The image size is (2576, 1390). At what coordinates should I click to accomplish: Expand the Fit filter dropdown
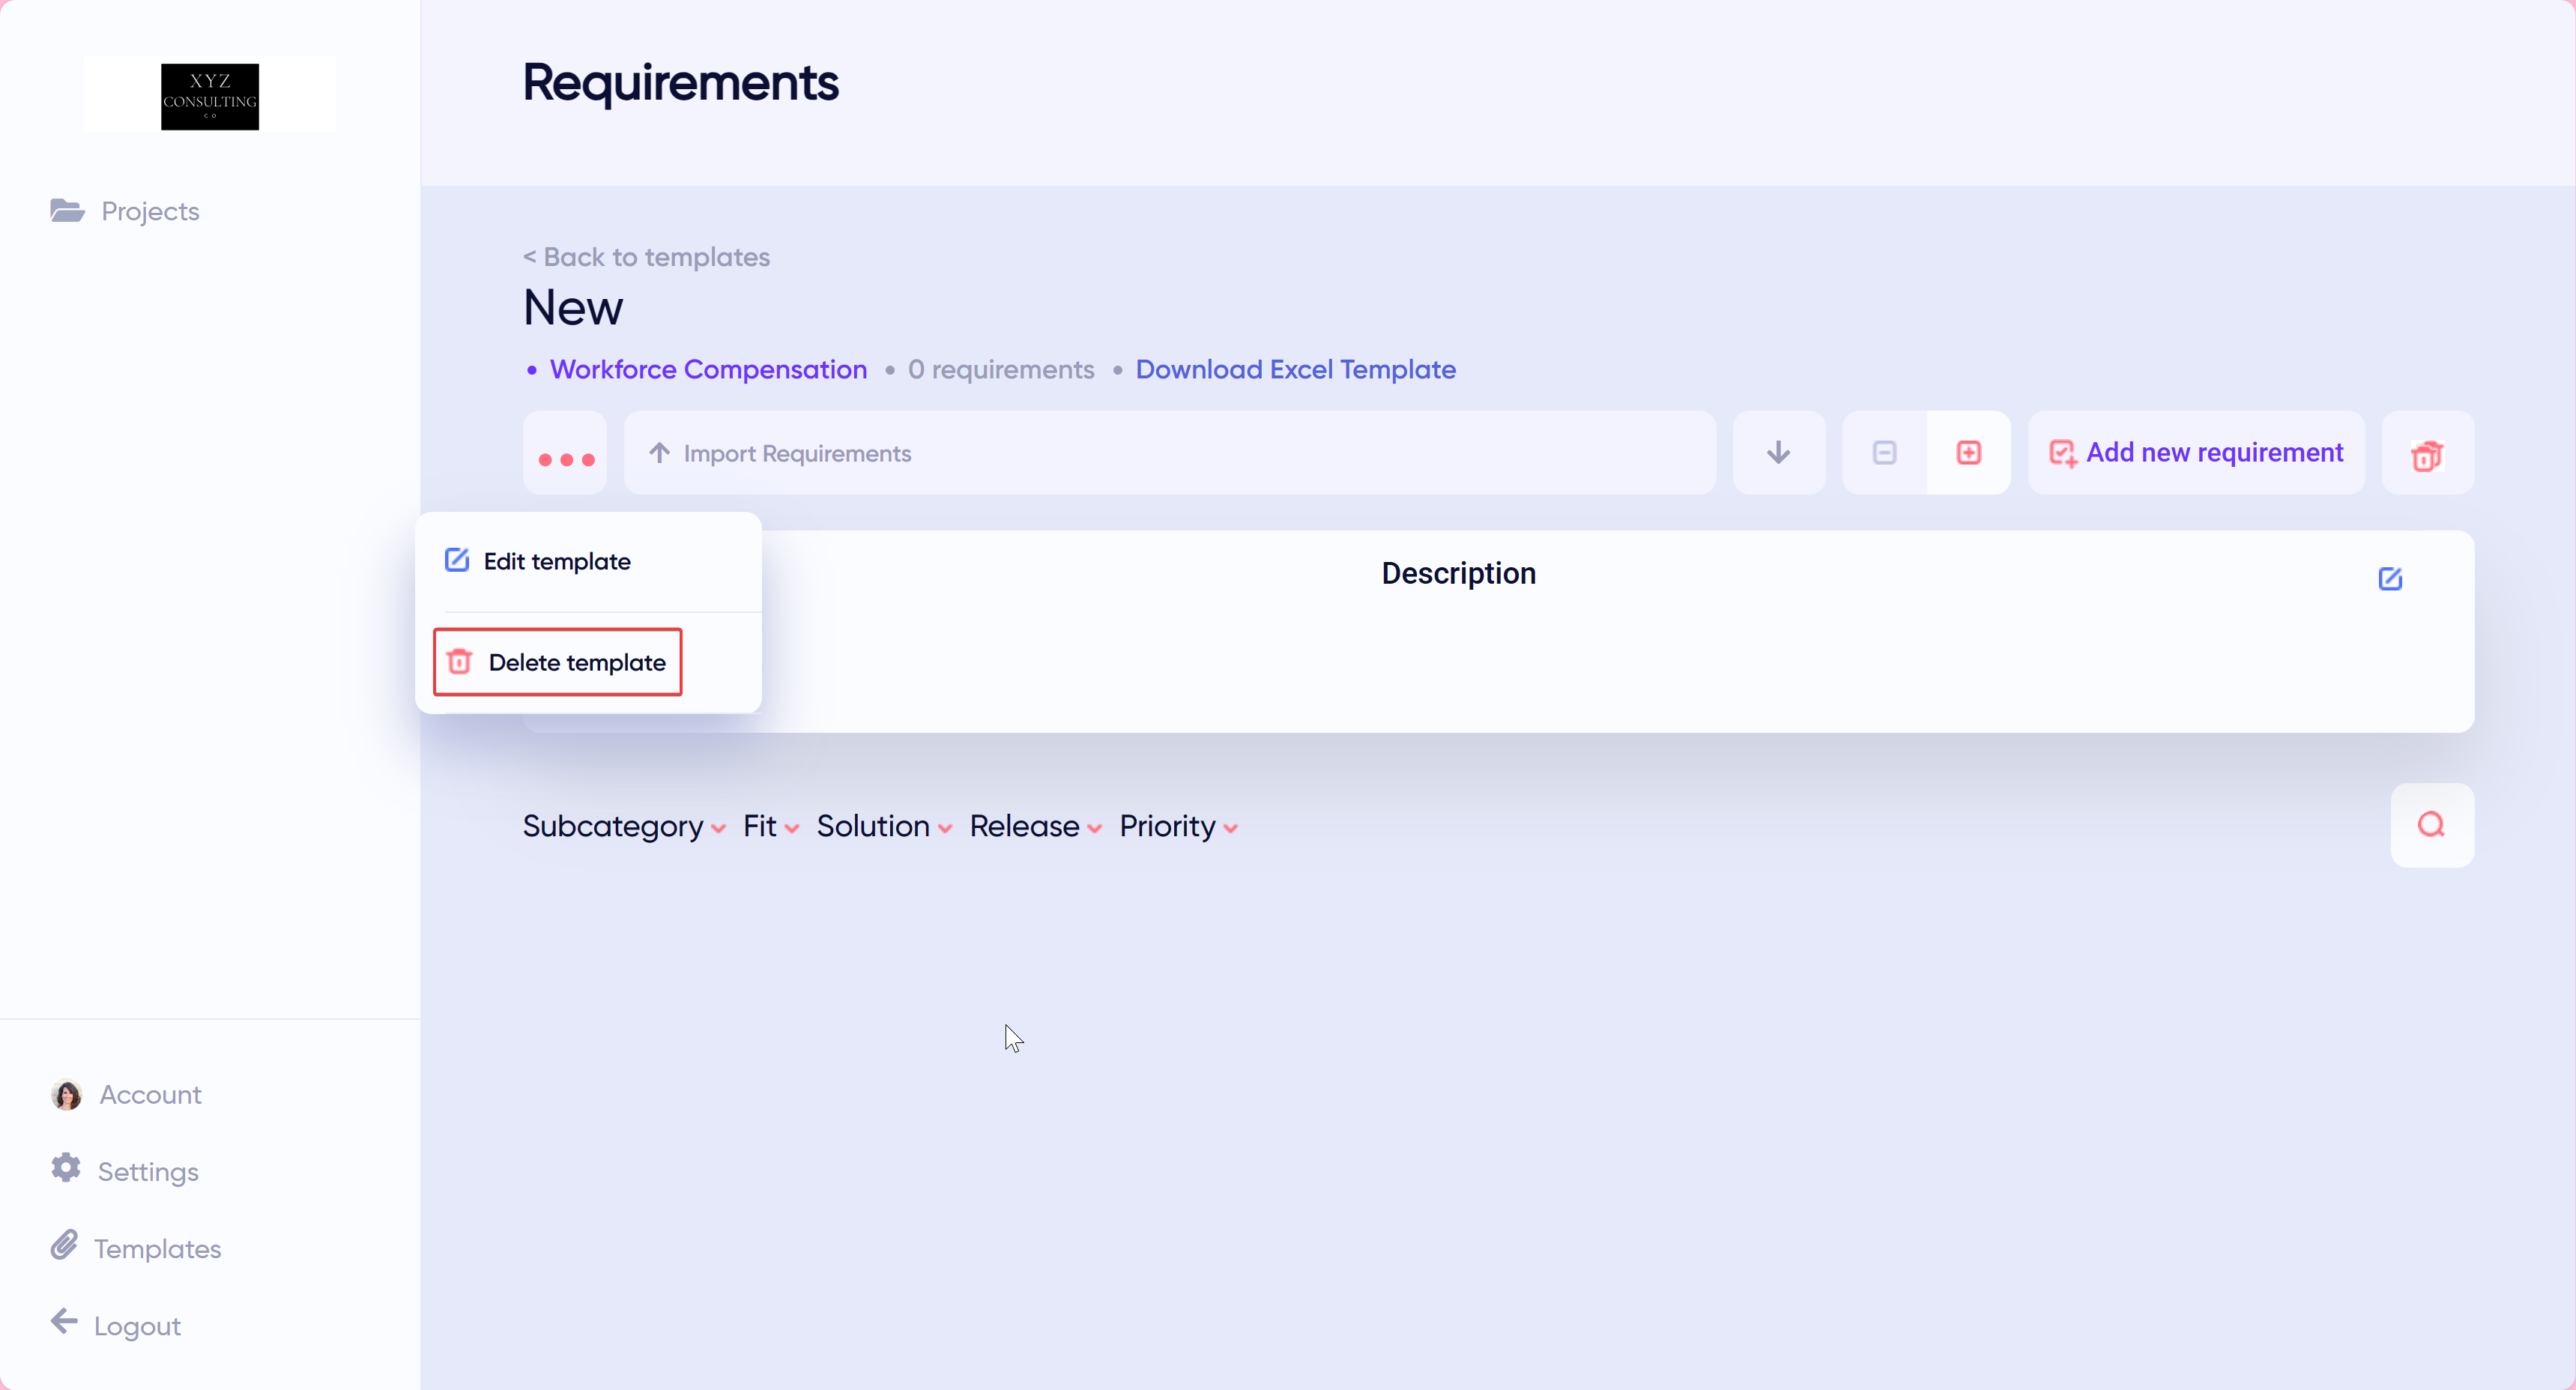[770, 827]
